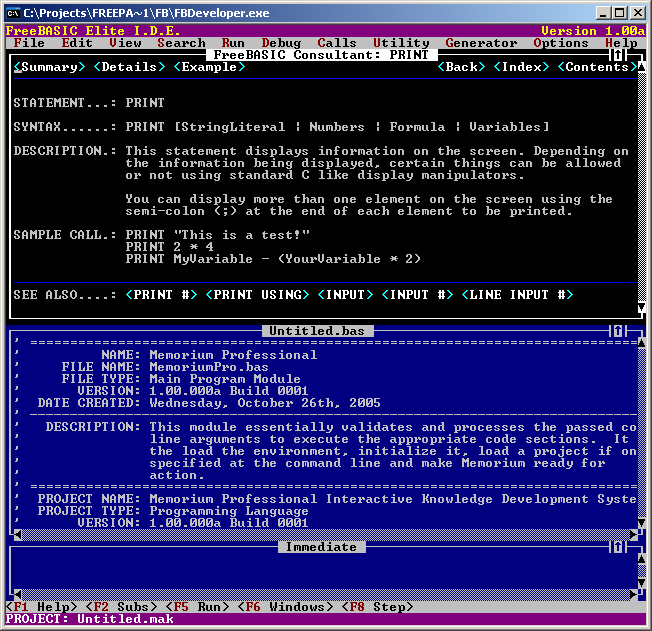Expand the Utility menu
The image size is (652, 631).
point(401,43)
